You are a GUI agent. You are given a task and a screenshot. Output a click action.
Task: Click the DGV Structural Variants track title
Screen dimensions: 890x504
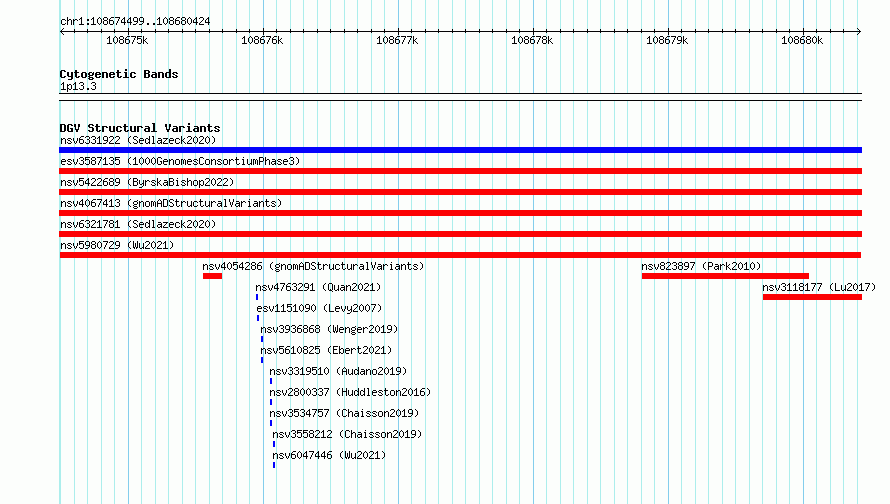140,128
